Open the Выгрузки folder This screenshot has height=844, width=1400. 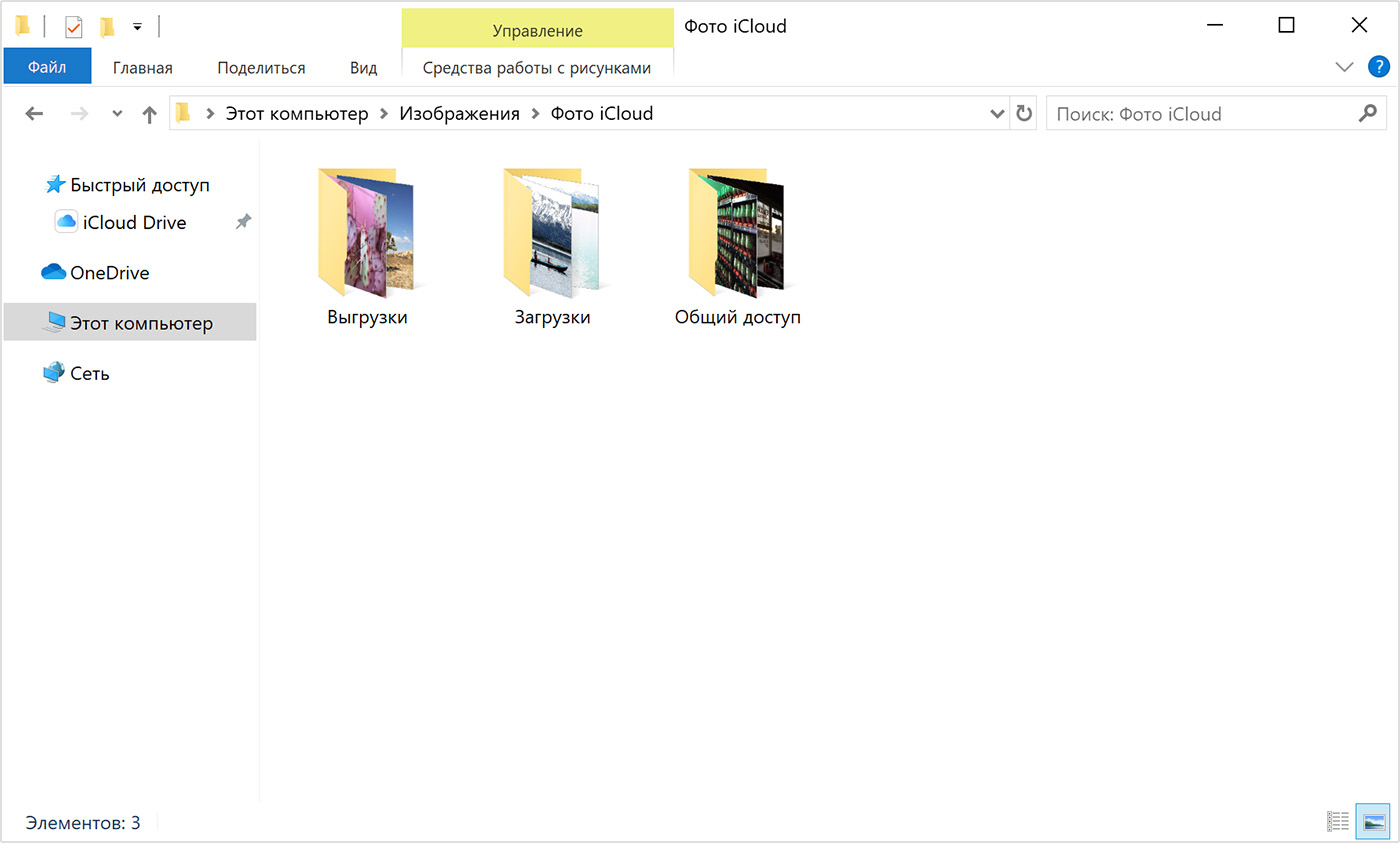click(x=367, y=248)
